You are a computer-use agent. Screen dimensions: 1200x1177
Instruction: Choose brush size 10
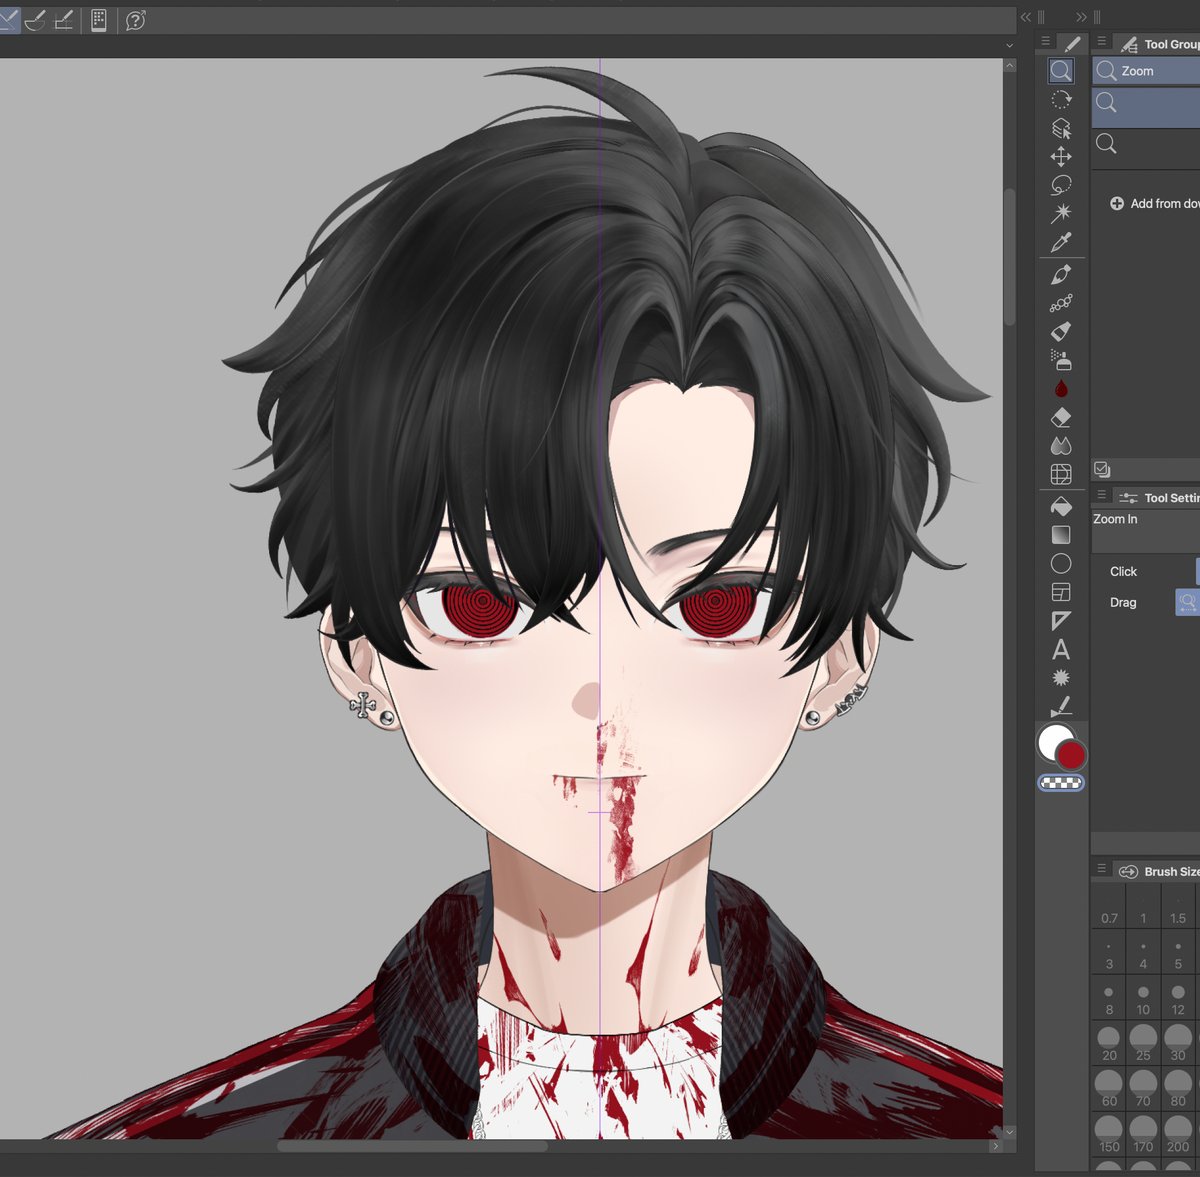pyautogui.click(x=1143, y=999)
